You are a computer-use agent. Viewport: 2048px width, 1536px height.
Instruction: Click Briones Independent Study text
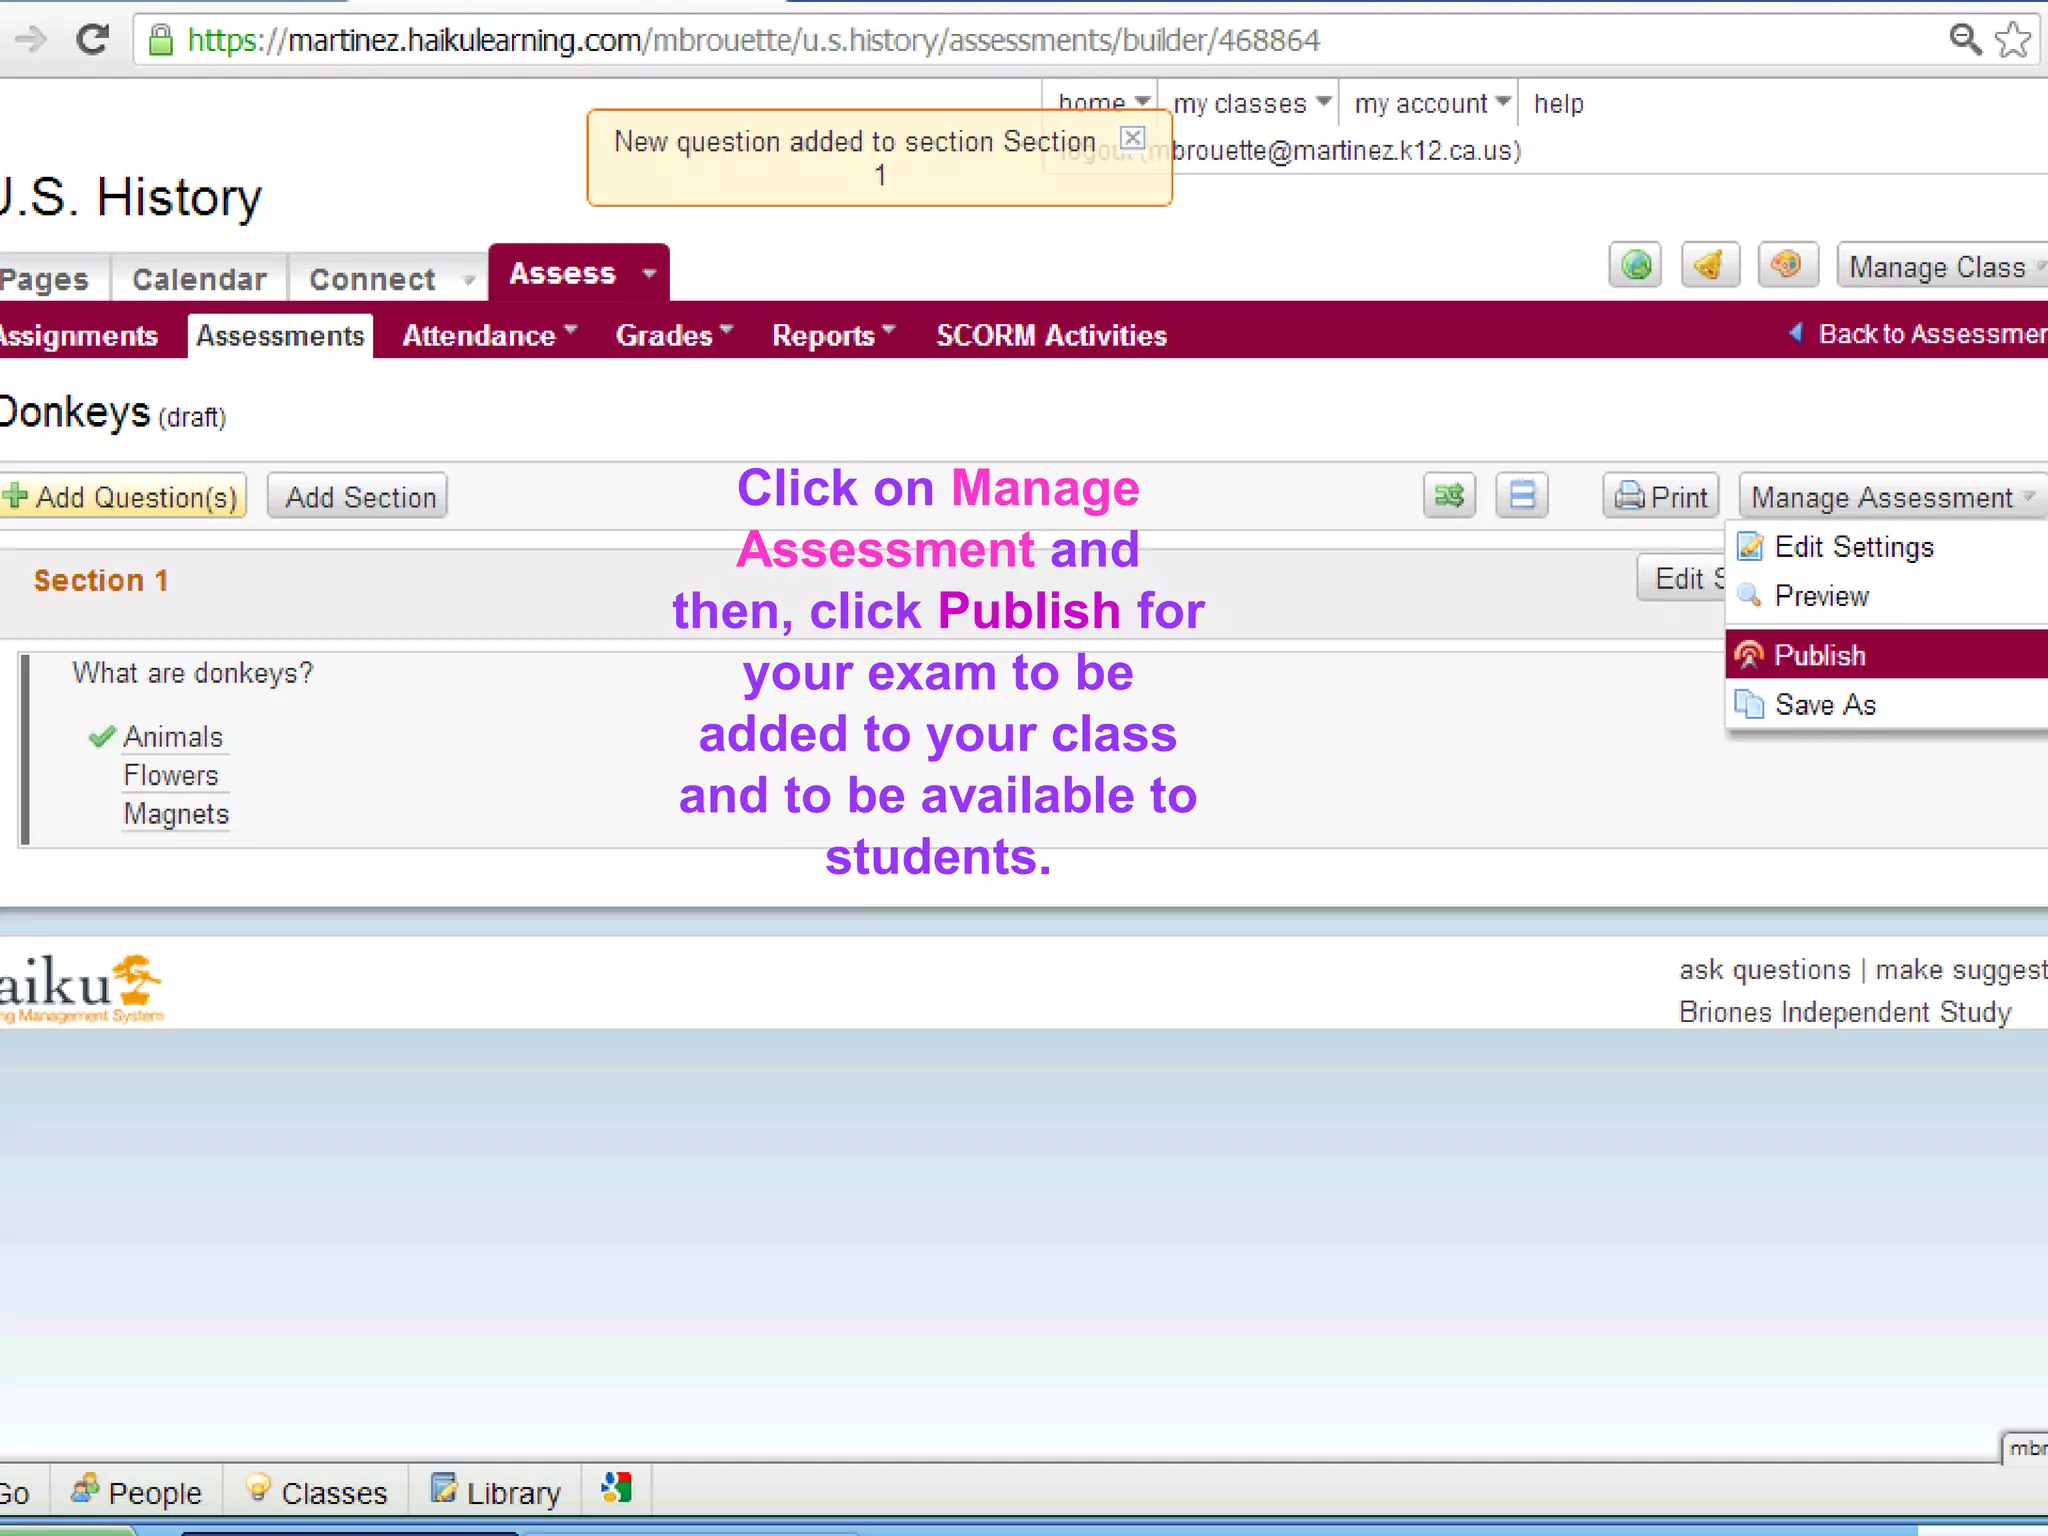(x=1844, y=1012)
